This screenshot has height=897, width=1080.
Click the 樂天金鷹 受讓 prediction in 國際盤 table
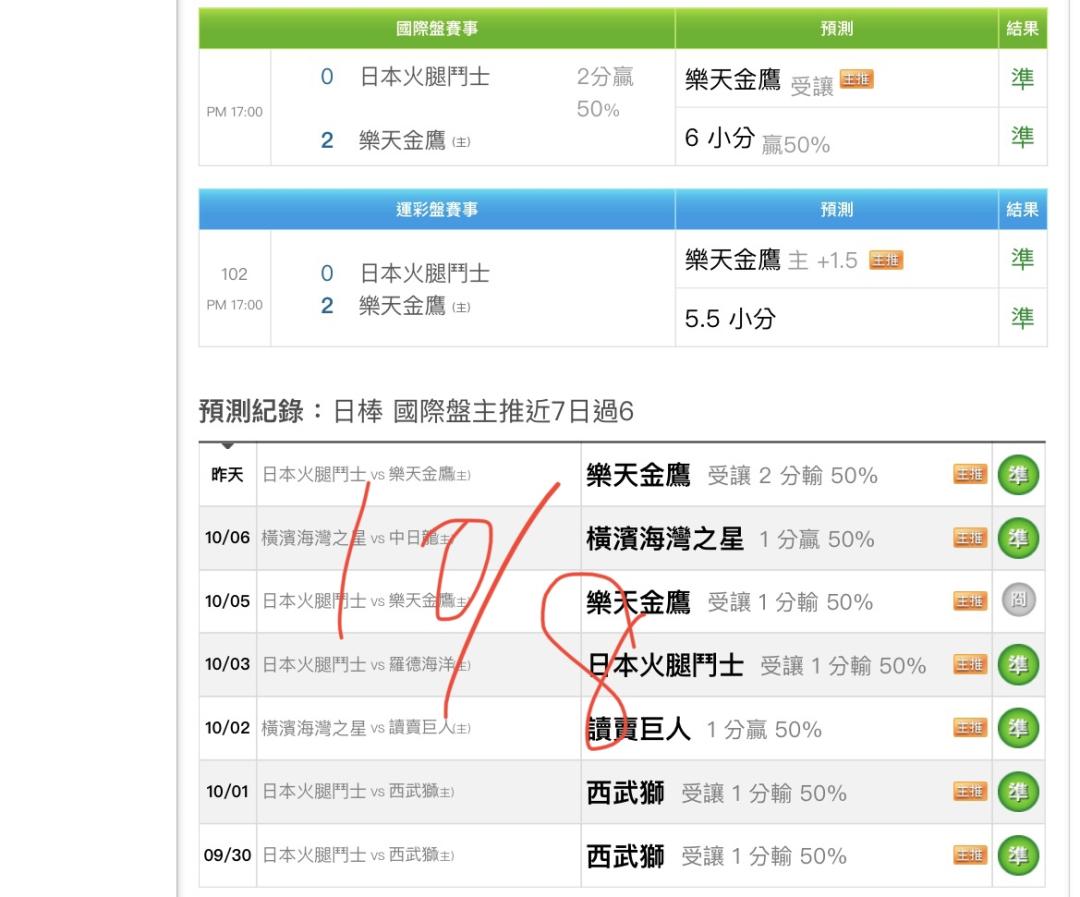[x=759, y=81]
